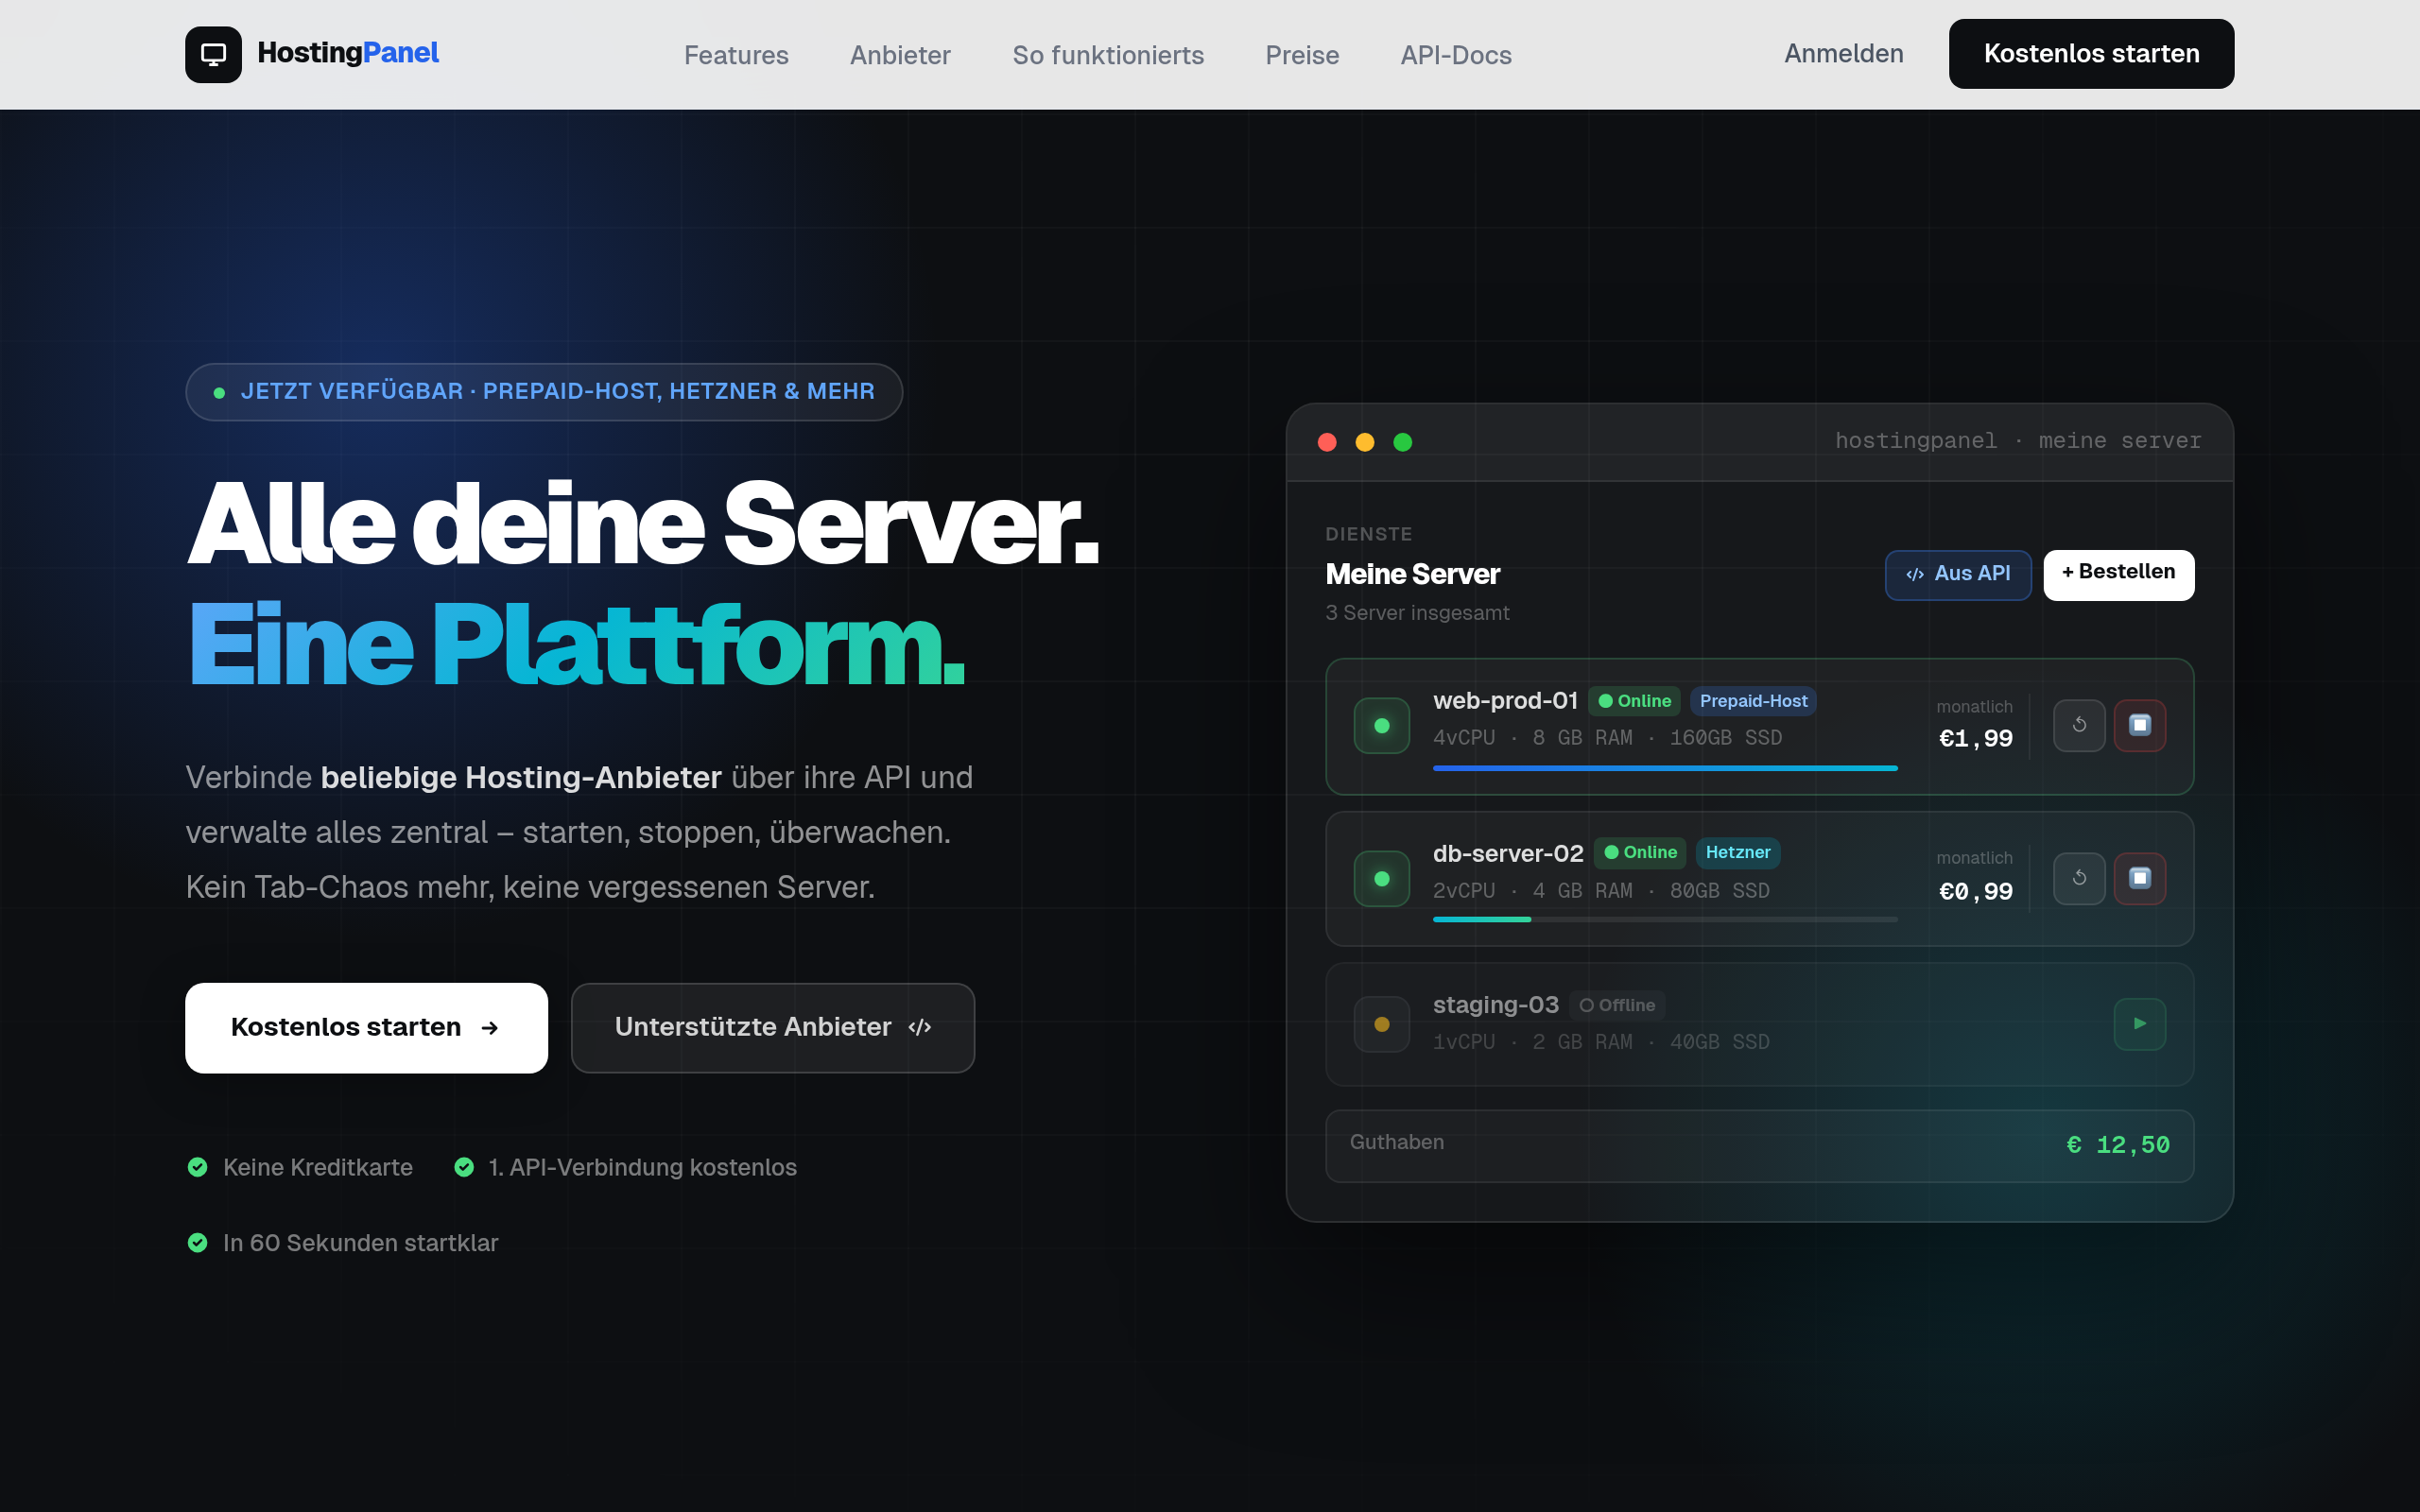Restart web-prod-01 with its reload icon
The width and height of the screenshot is (2420, 1512).
(x=2079, y=725)
